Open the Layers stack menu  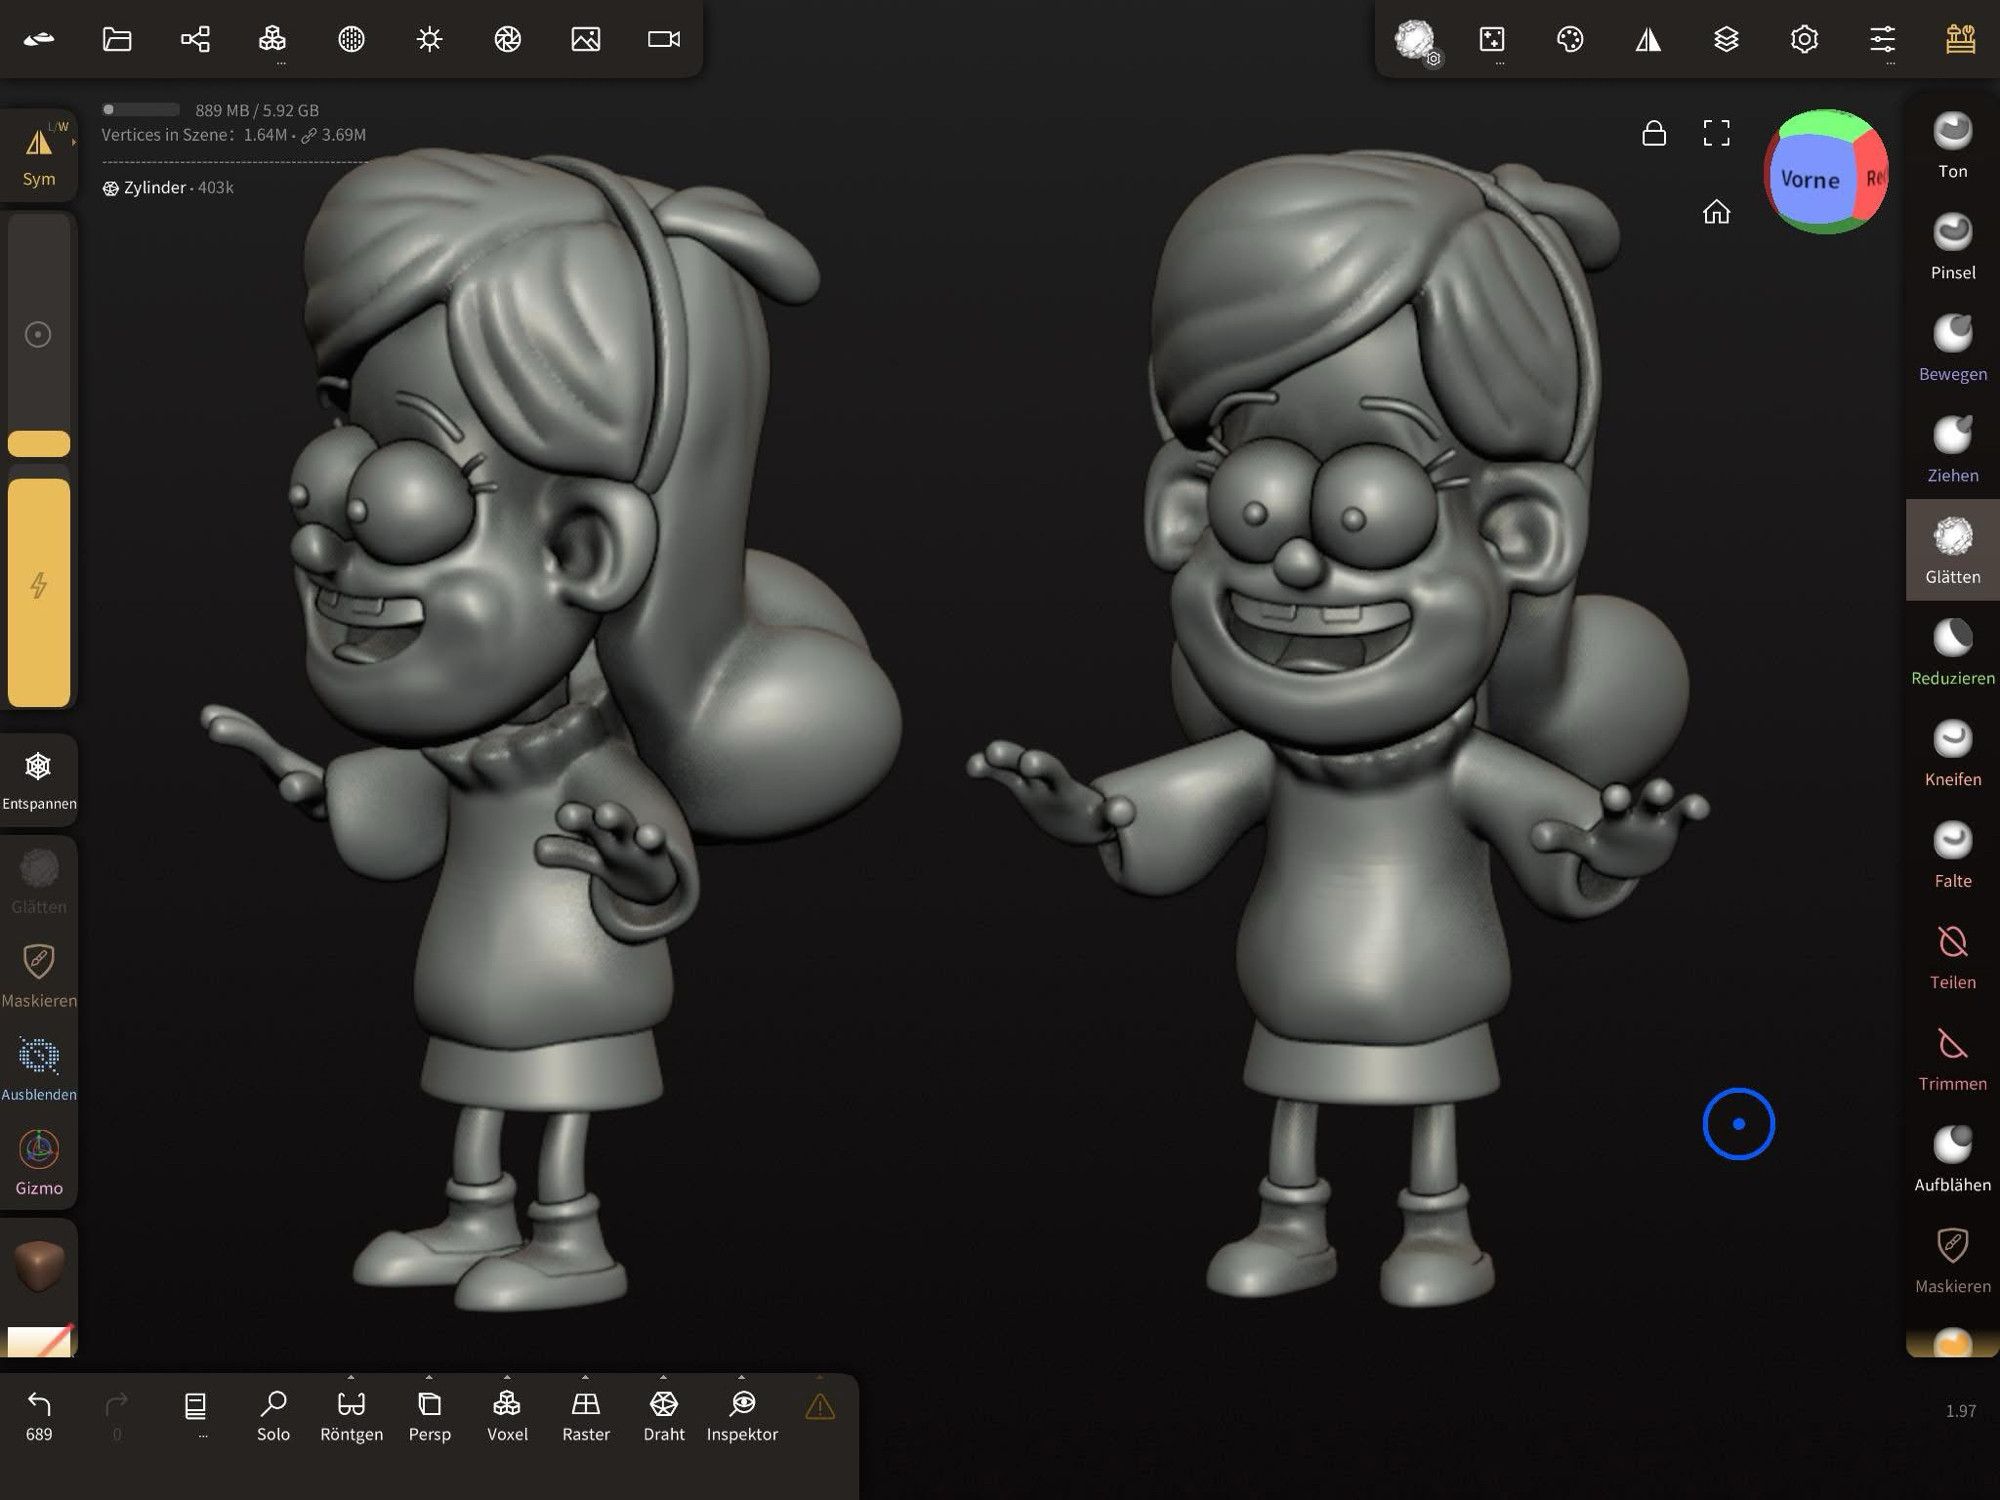click(x=1726, y=39)
